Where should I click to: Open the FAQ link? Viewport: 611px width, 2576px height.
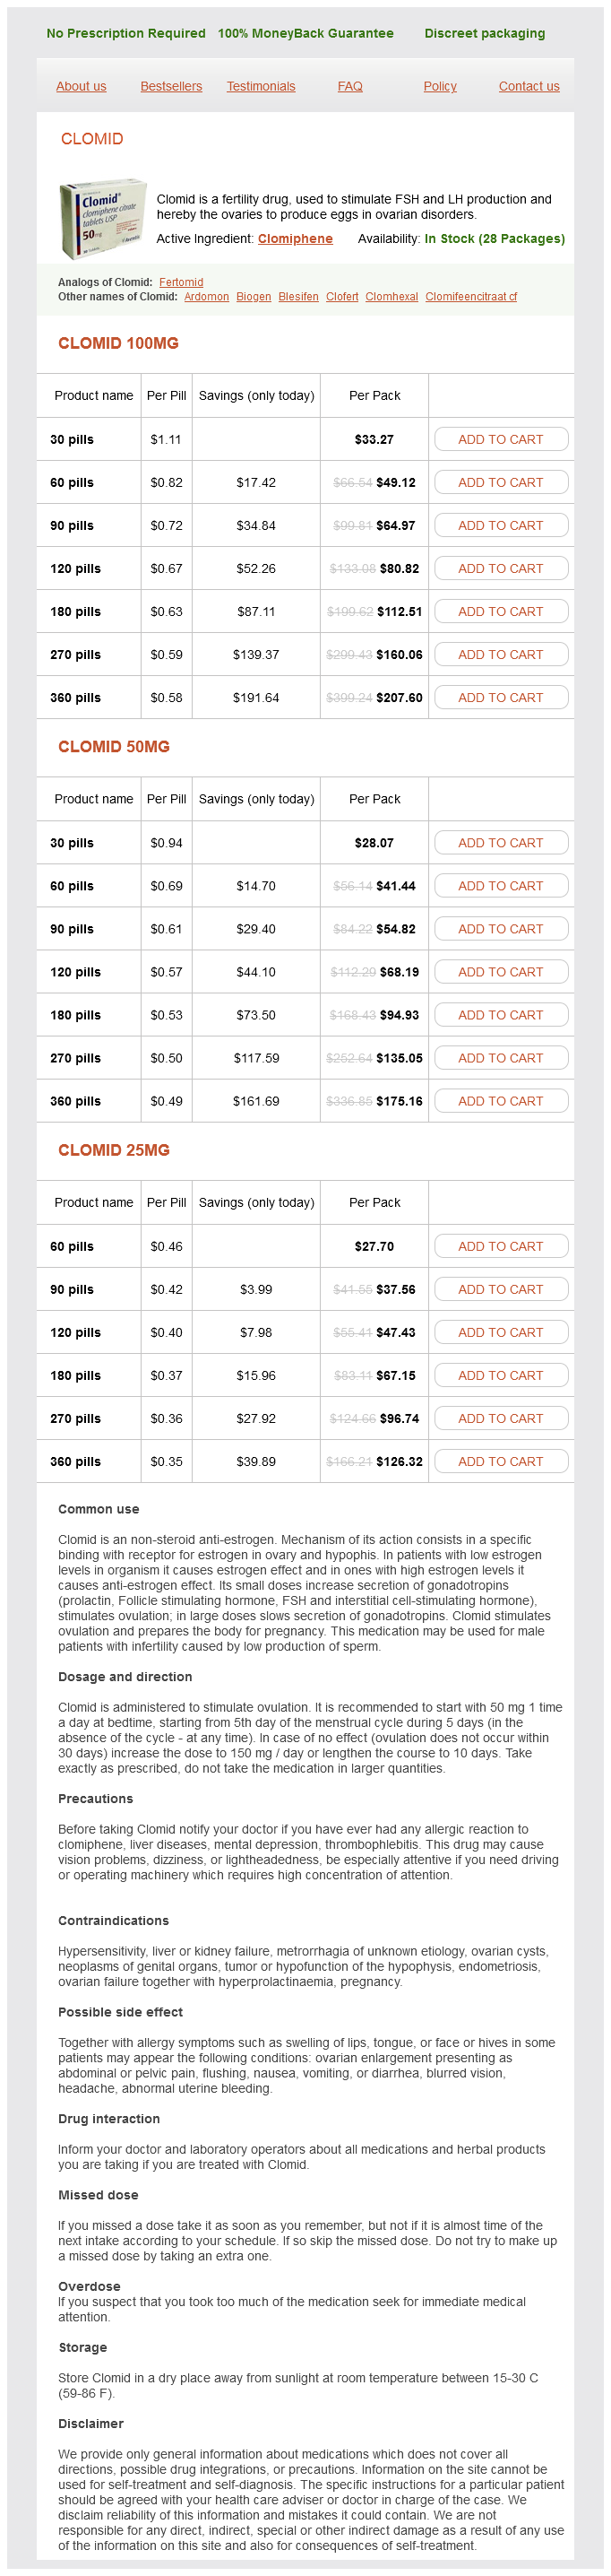coord(350,87)
